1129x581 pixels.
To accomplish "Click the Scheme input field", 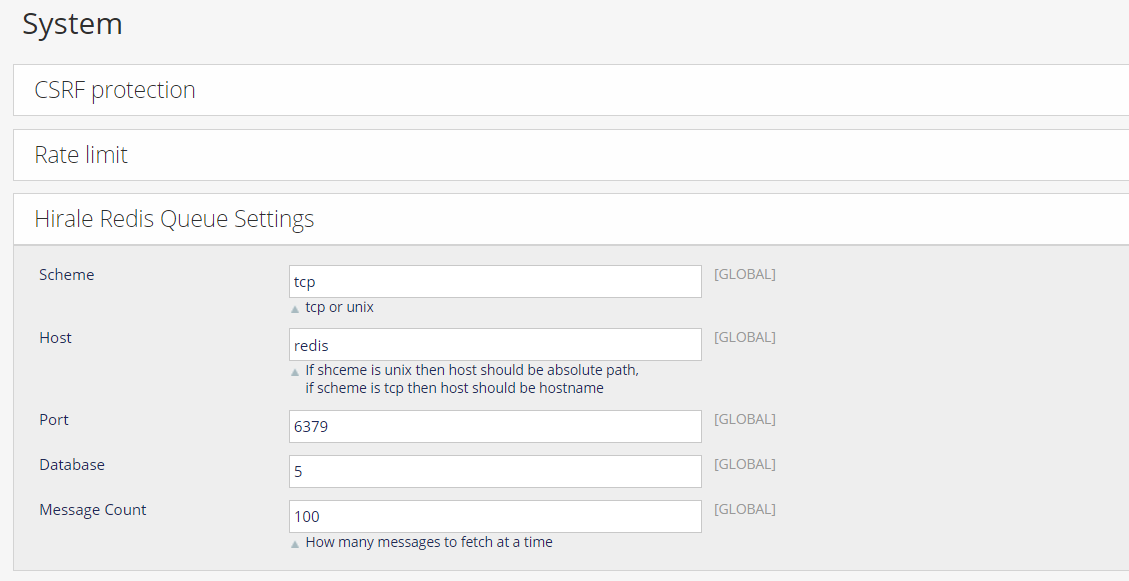I will [495, 282].
